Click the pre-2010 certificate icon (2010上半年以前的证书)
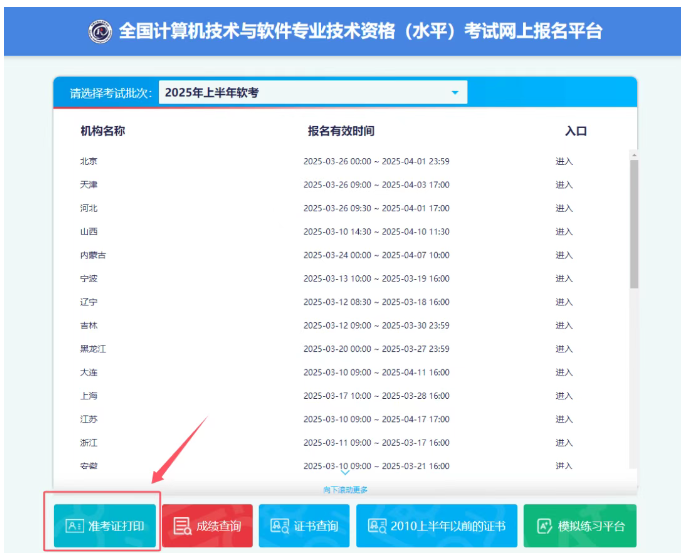Screen dimensions: 688x560 (378, 526)
